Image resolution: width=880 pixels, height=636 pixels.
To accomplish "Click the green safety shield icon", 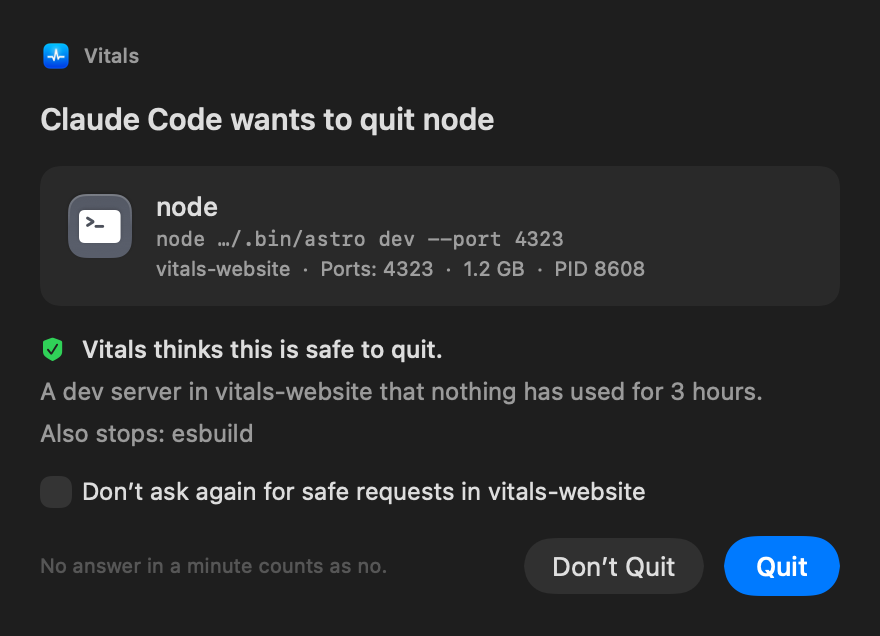I will pos(53,350).
